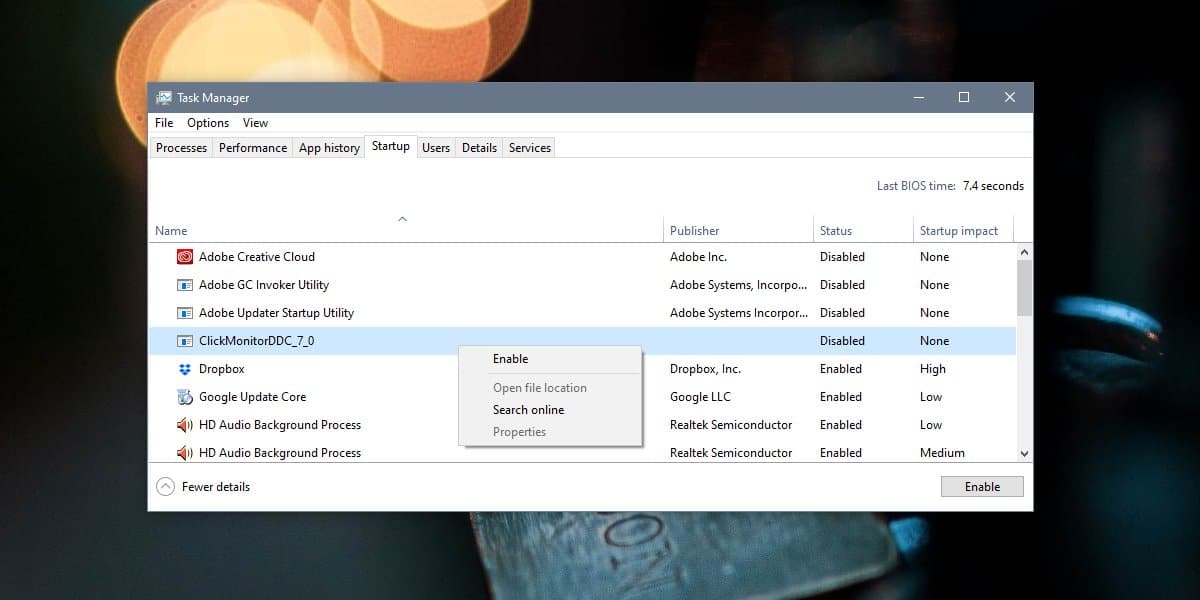Select the Adobe GC Invoker Utility name
Viewport: 1200px width, 600px height.
coord(264,285)
